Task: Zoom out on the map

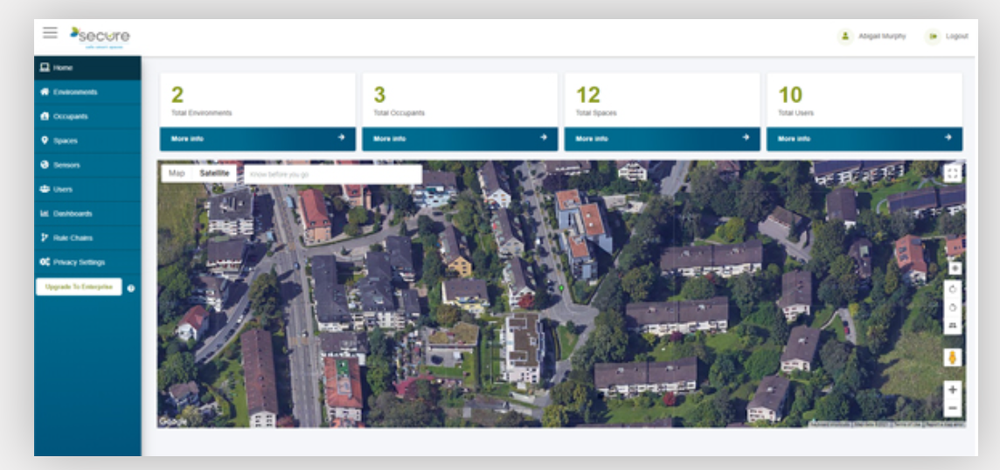Action: pyautogui.click(x=953, y=408)
